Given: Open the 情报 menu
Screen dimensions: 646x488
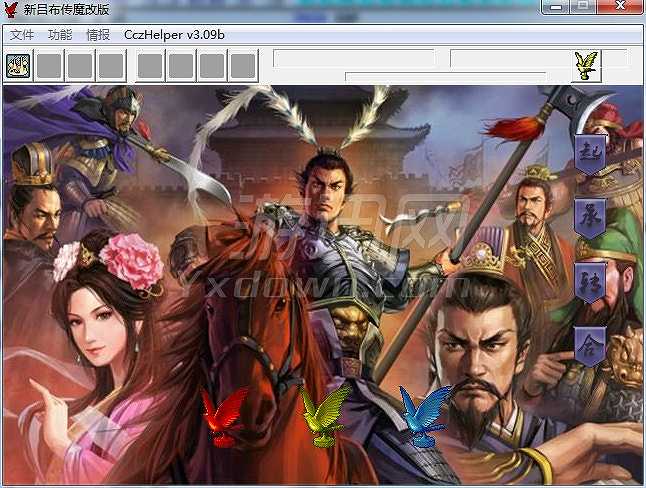Looking at the screenshot, I should point(98,35).
